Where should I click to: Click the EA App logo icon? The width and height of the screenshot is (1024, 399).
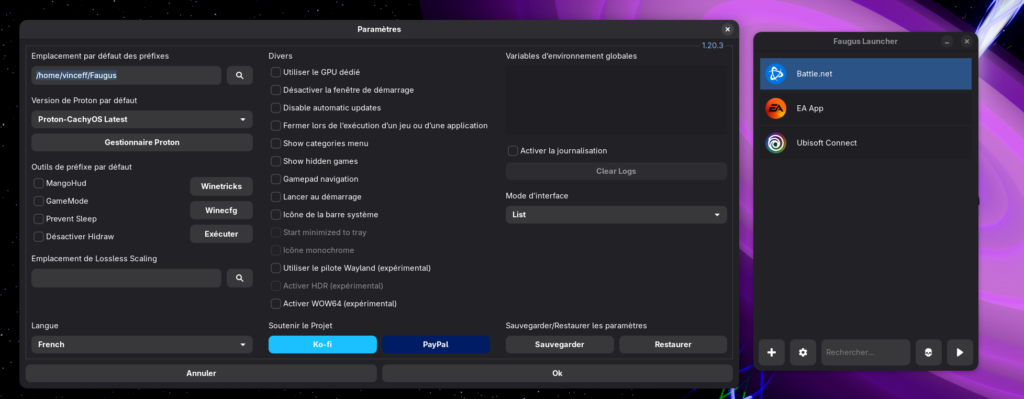click(x=776, y=108)
